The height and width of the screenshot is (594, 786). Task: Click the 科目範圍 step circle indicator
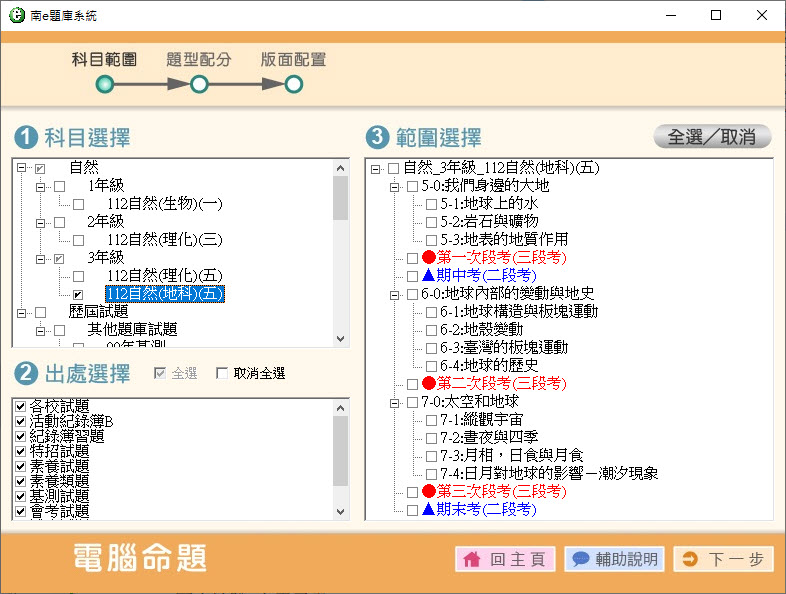[x=105, y=85]
